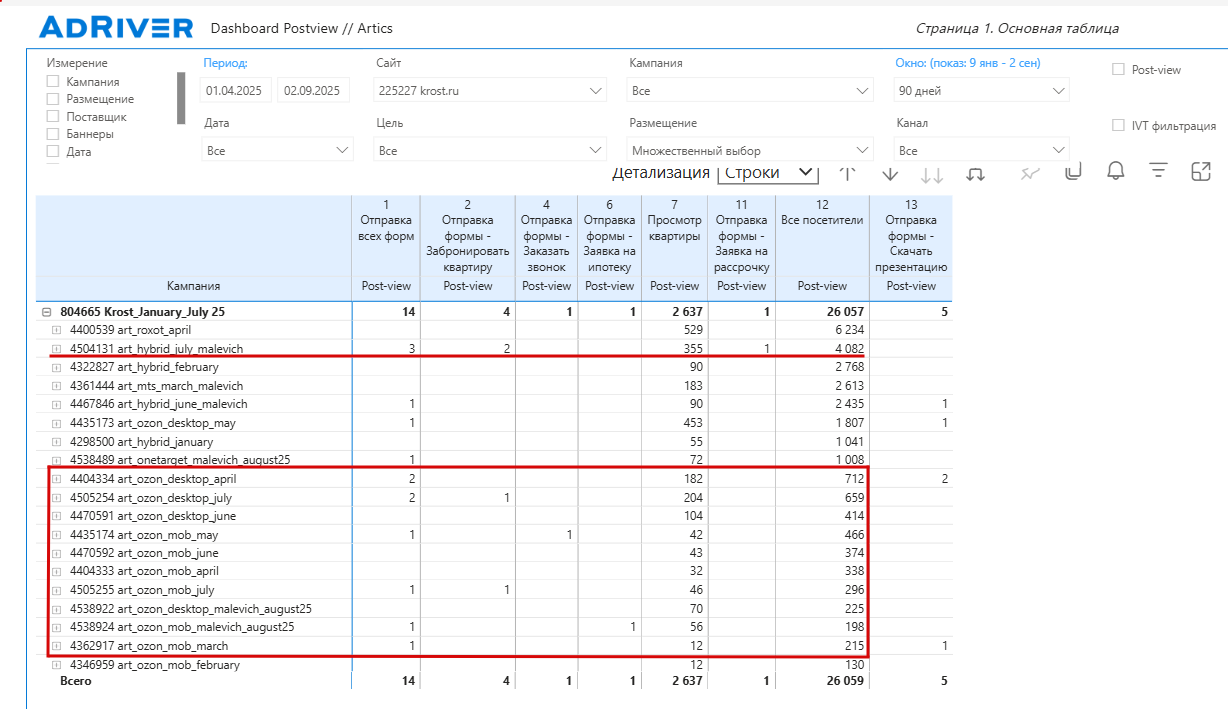This screenshot has height=710, width=1228.
Task: Click the measurement list scrollbar handle
Action: point(181,98)
